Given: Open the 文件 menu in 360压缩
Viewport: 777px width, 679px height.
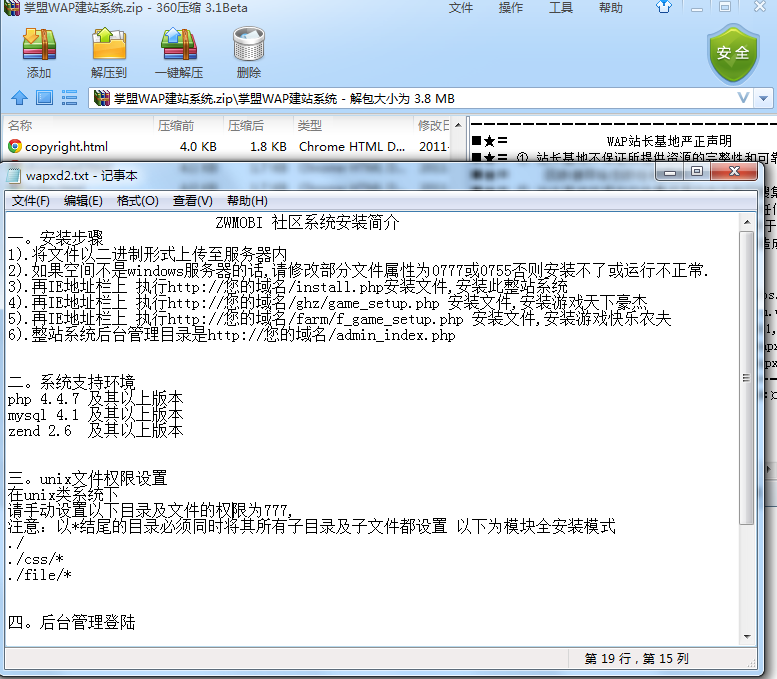Looking at the screenshot, I should [461, 8].
